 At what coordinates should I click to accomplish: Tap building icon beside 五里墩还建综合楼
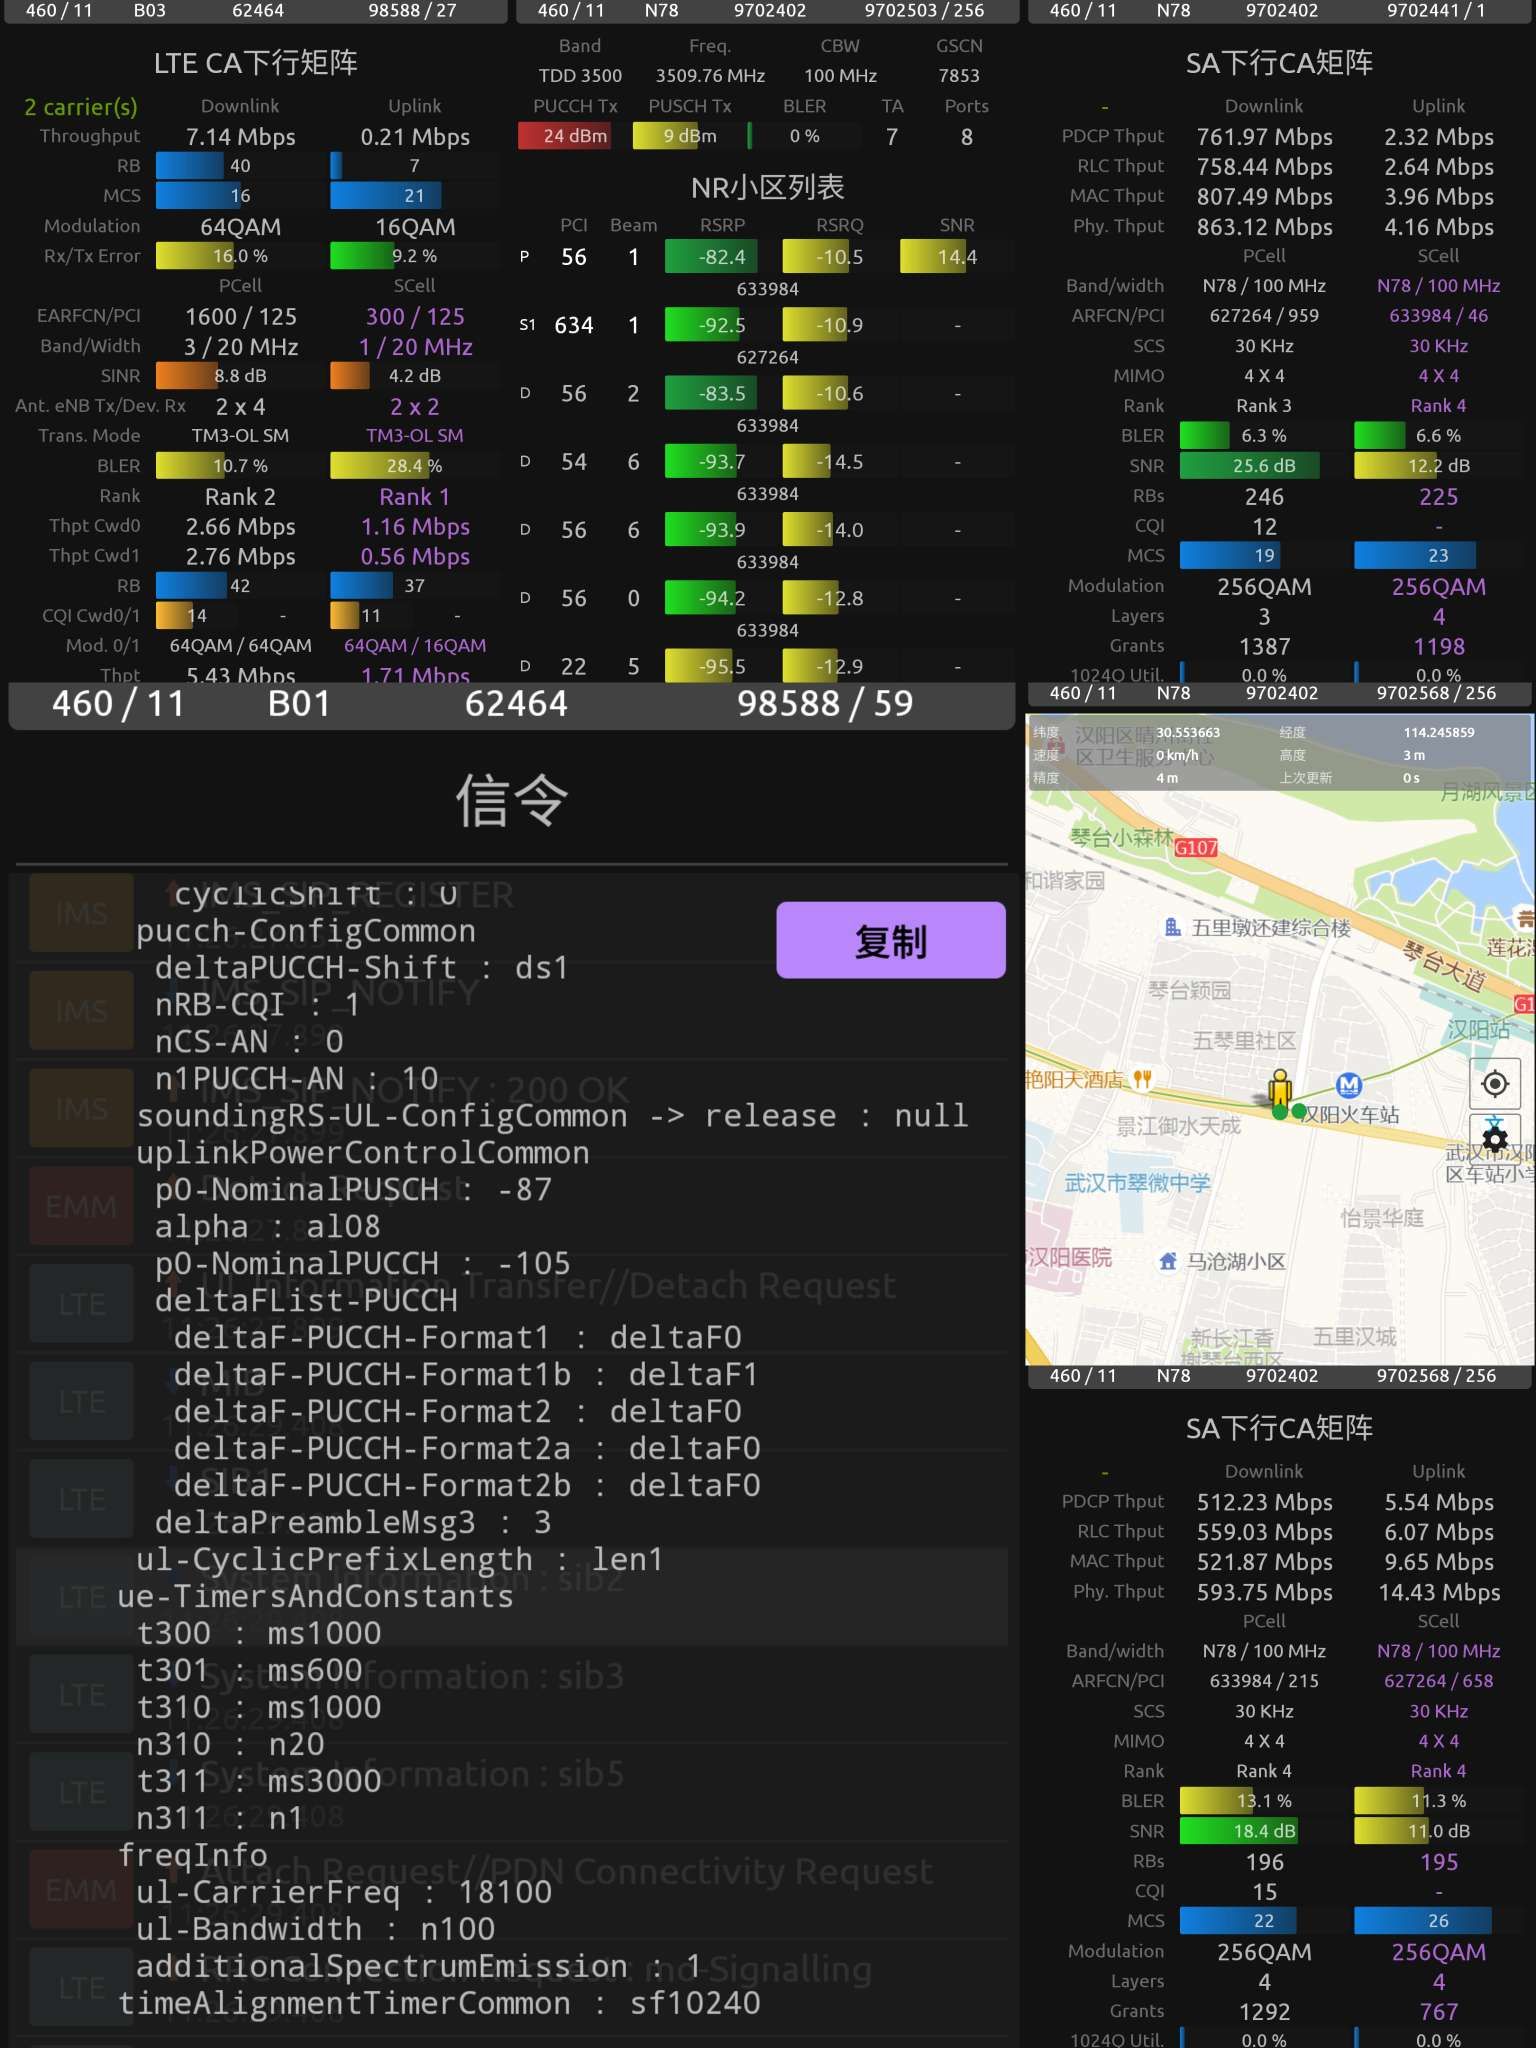coord(1173,927)
